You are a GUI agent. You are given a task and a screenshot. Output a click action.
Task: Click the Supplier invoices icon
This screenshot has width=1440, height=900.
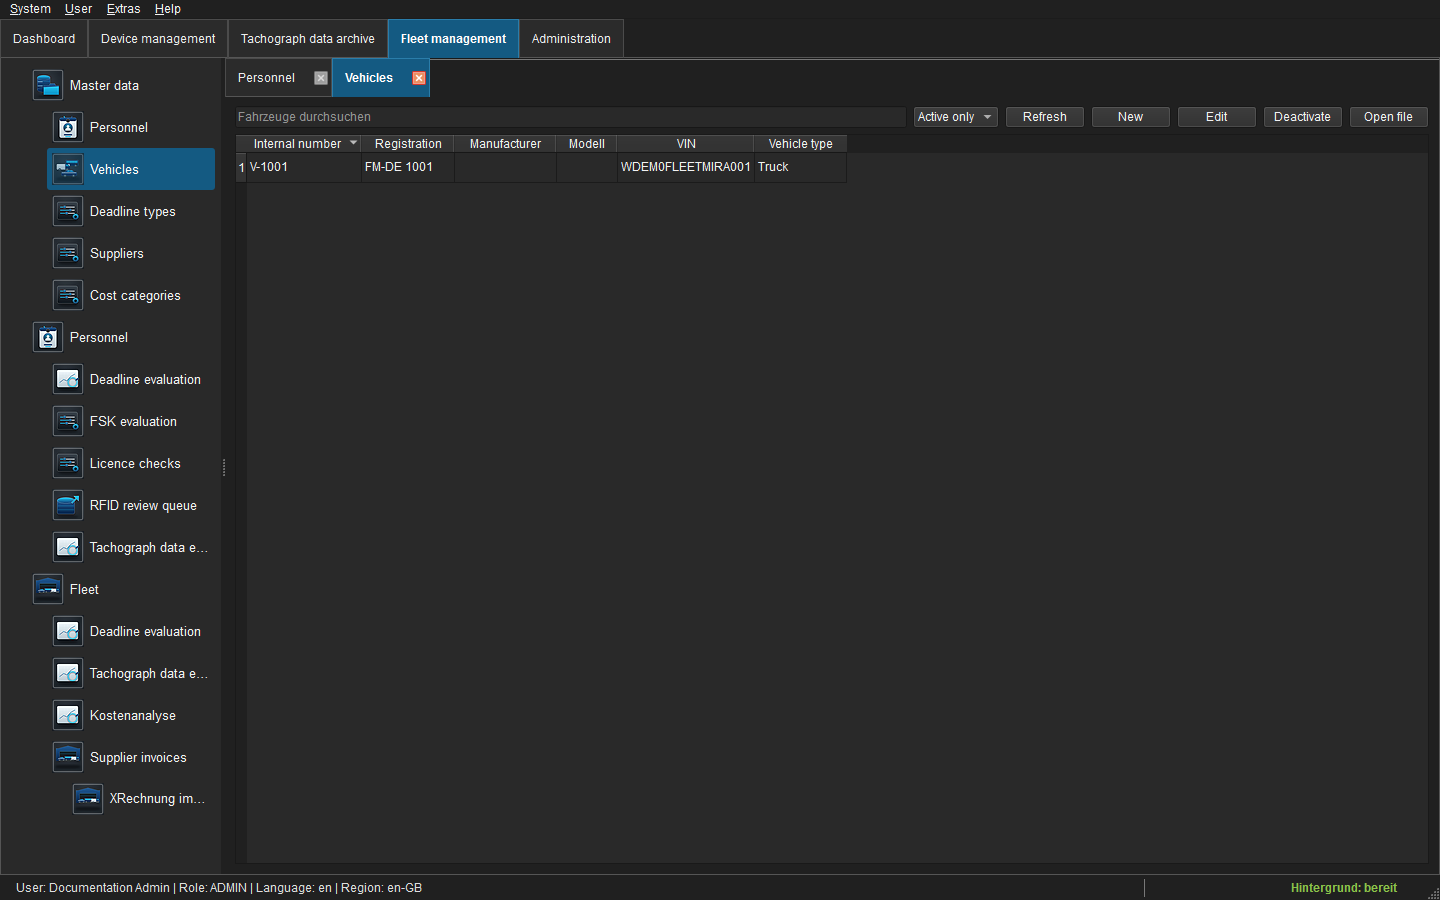click(68, 757)
